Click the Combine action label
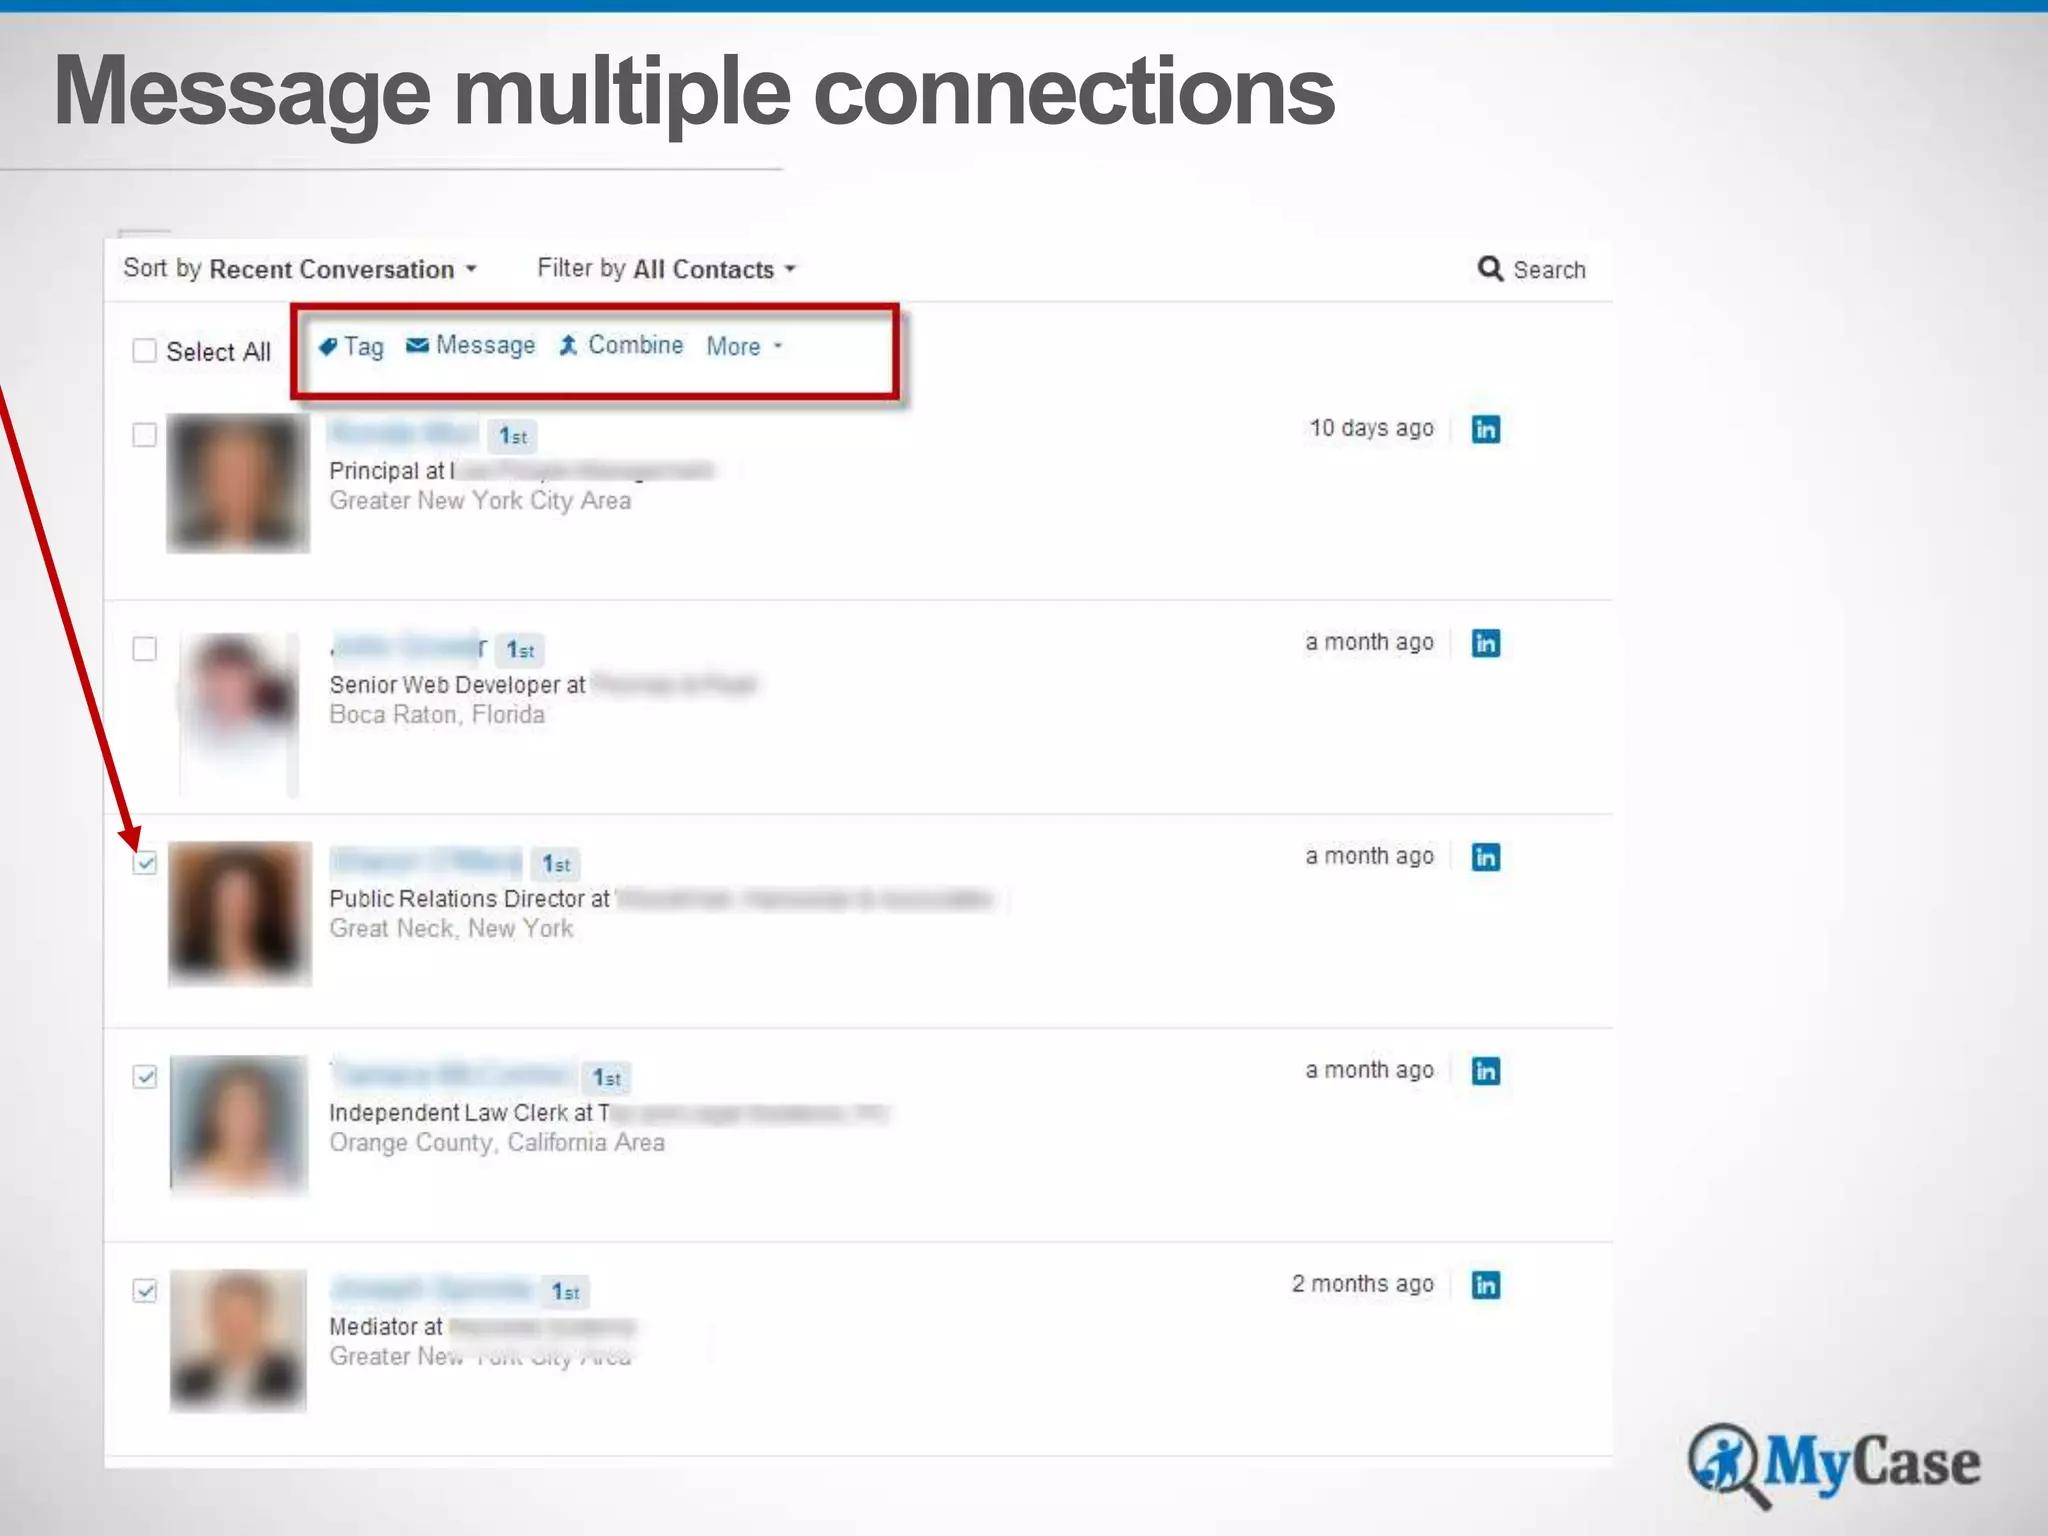 635,345
